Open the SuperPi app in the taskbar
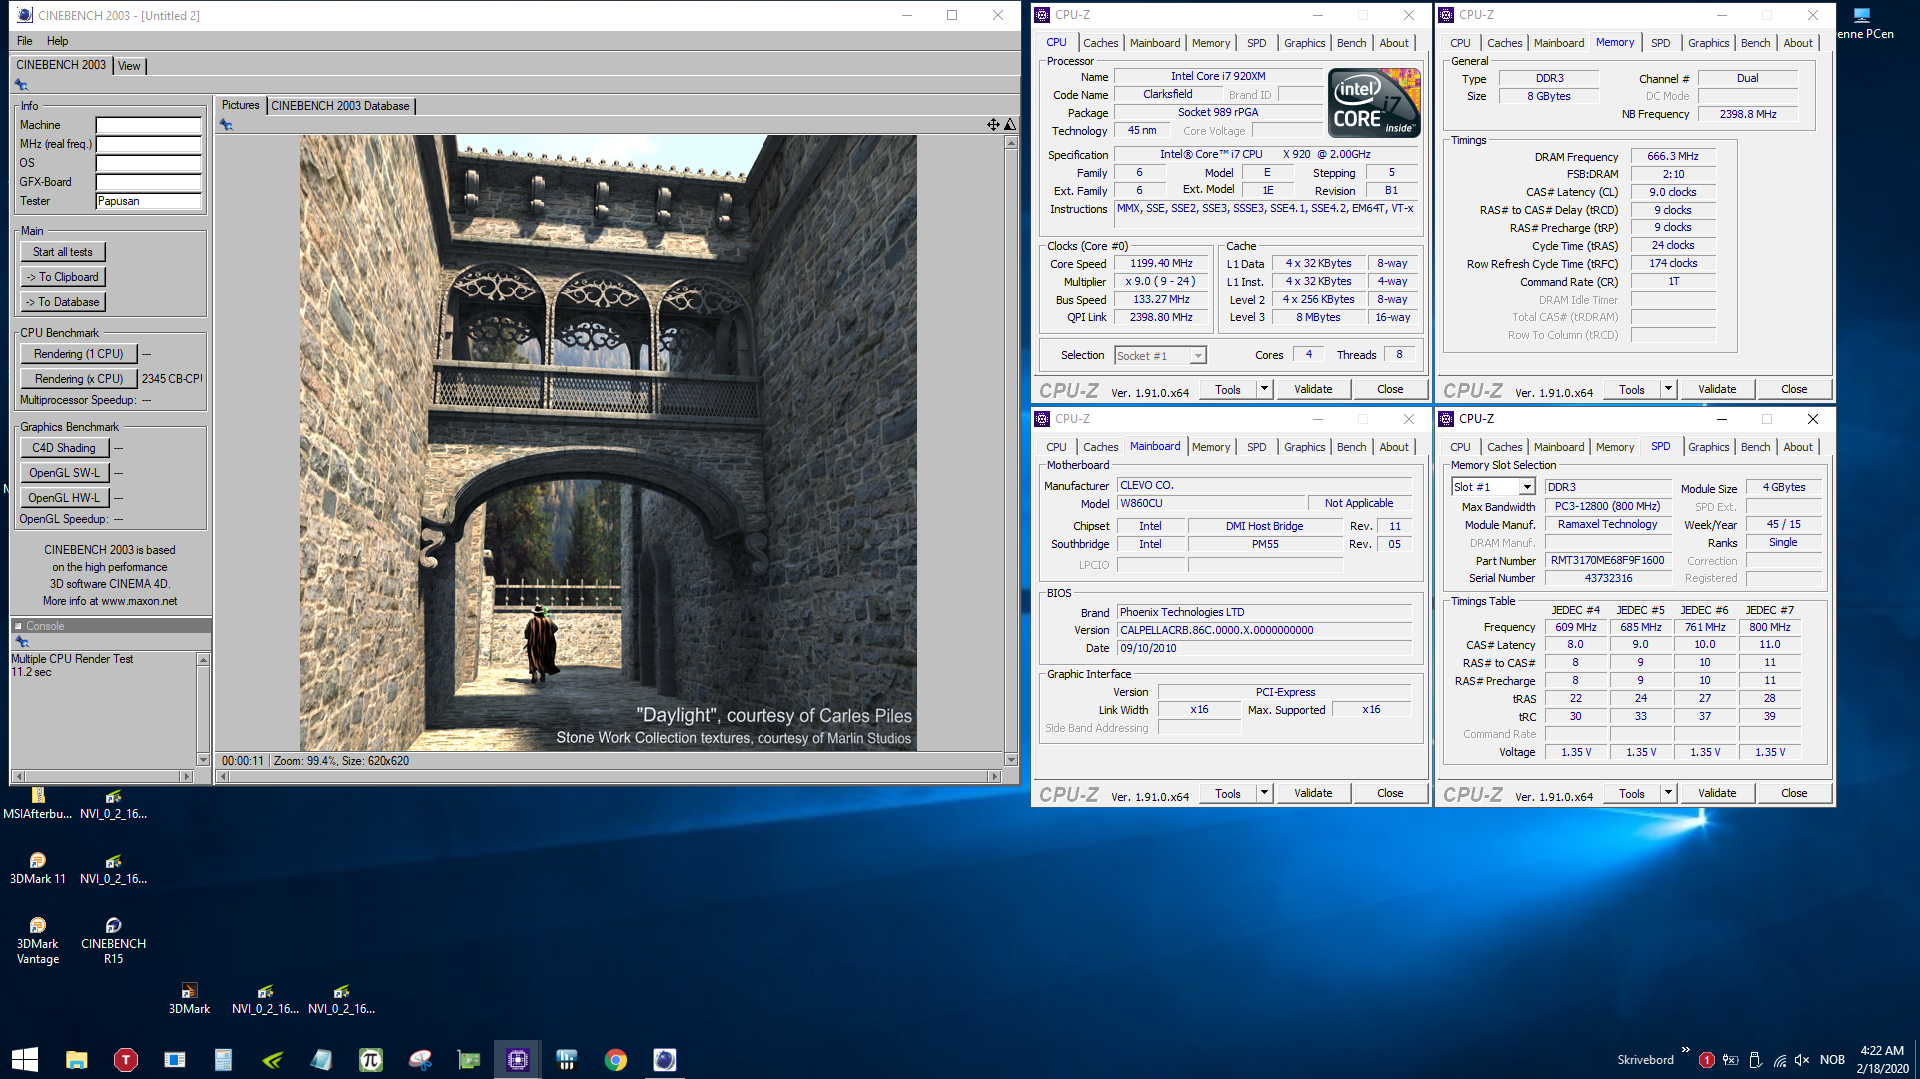This screenshot has height=1079, width=1920. click(370, 1059)
